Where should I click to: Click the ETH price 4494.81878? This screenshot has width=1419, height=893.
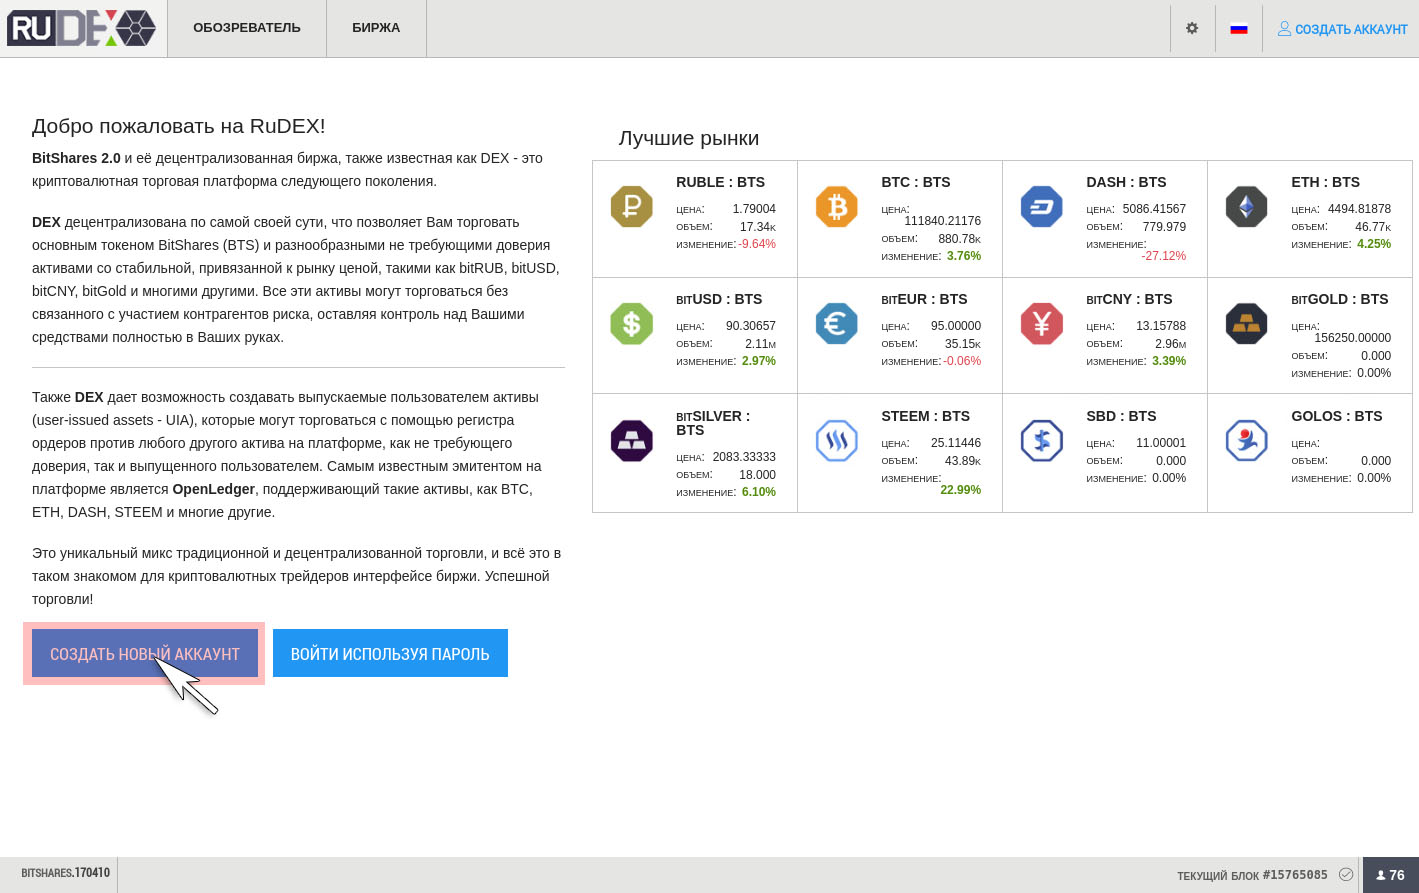[1359, 209]
